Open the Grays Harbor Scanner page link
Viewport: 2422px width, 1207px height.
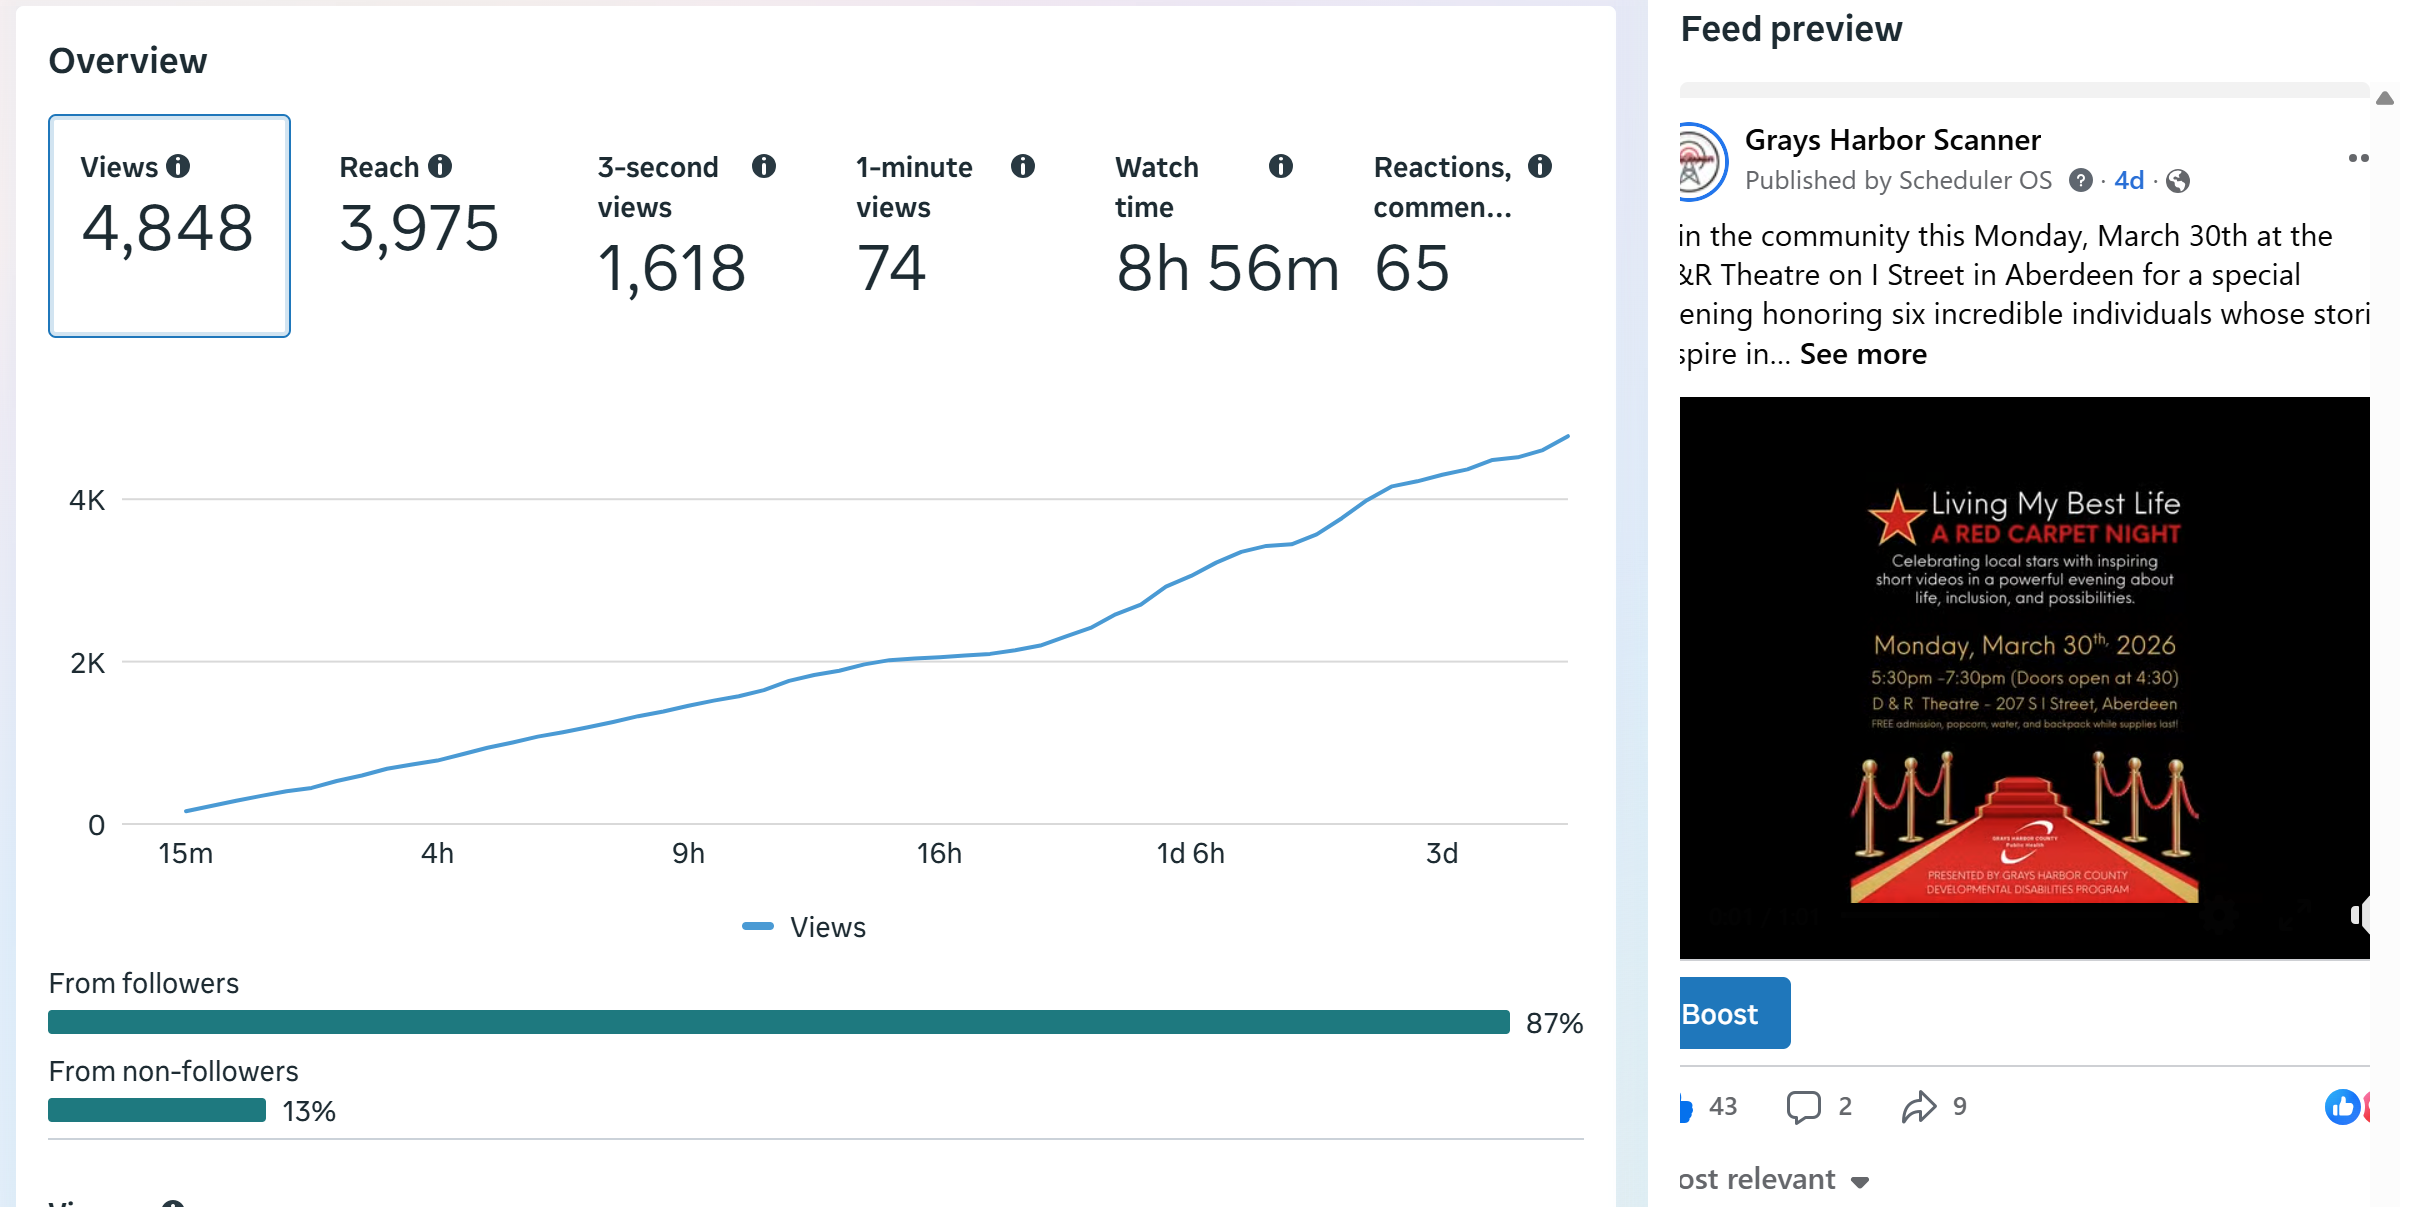1892,140
